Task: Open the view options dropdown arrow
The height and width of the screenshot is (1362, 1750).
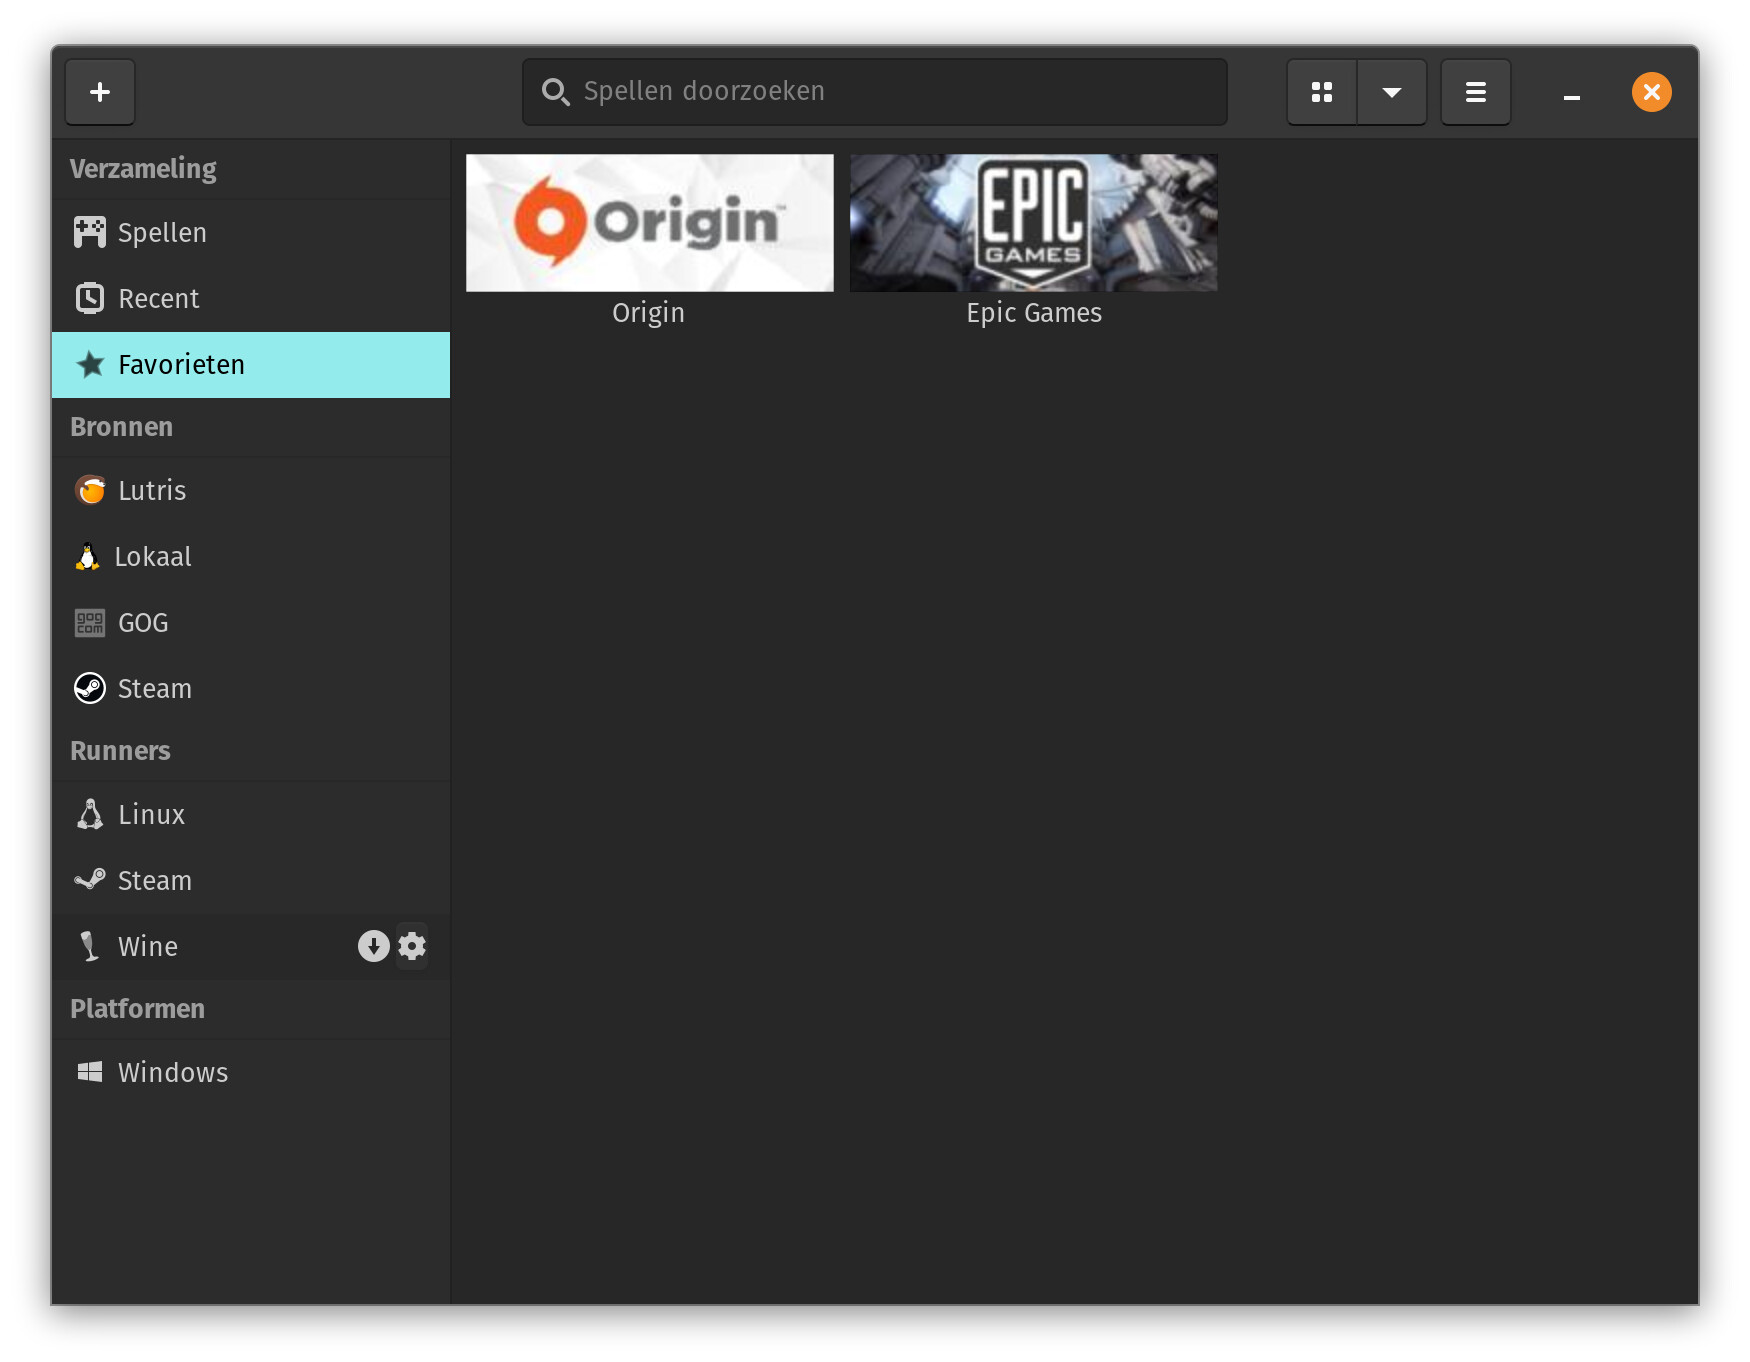Action: (x=1392, y=92)
